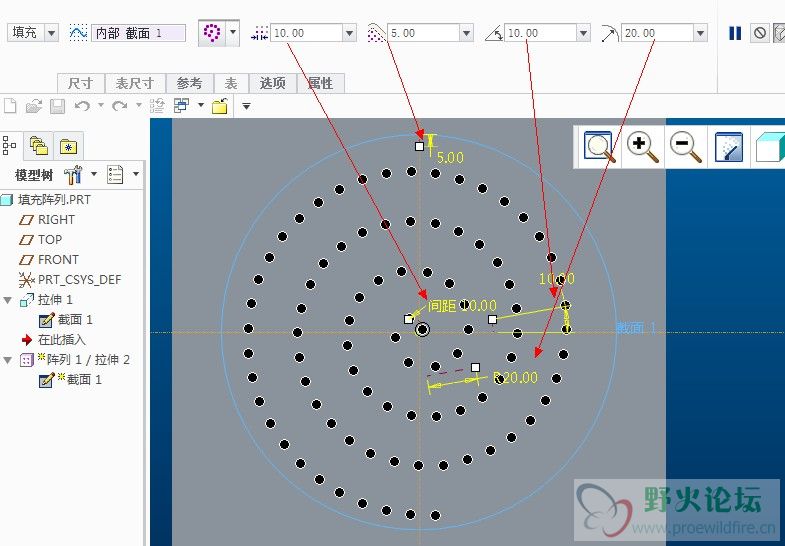This screenshot has height=546, width=785.
Task: Open the redo history dropdown arrow
Action: tap(139, 106)
